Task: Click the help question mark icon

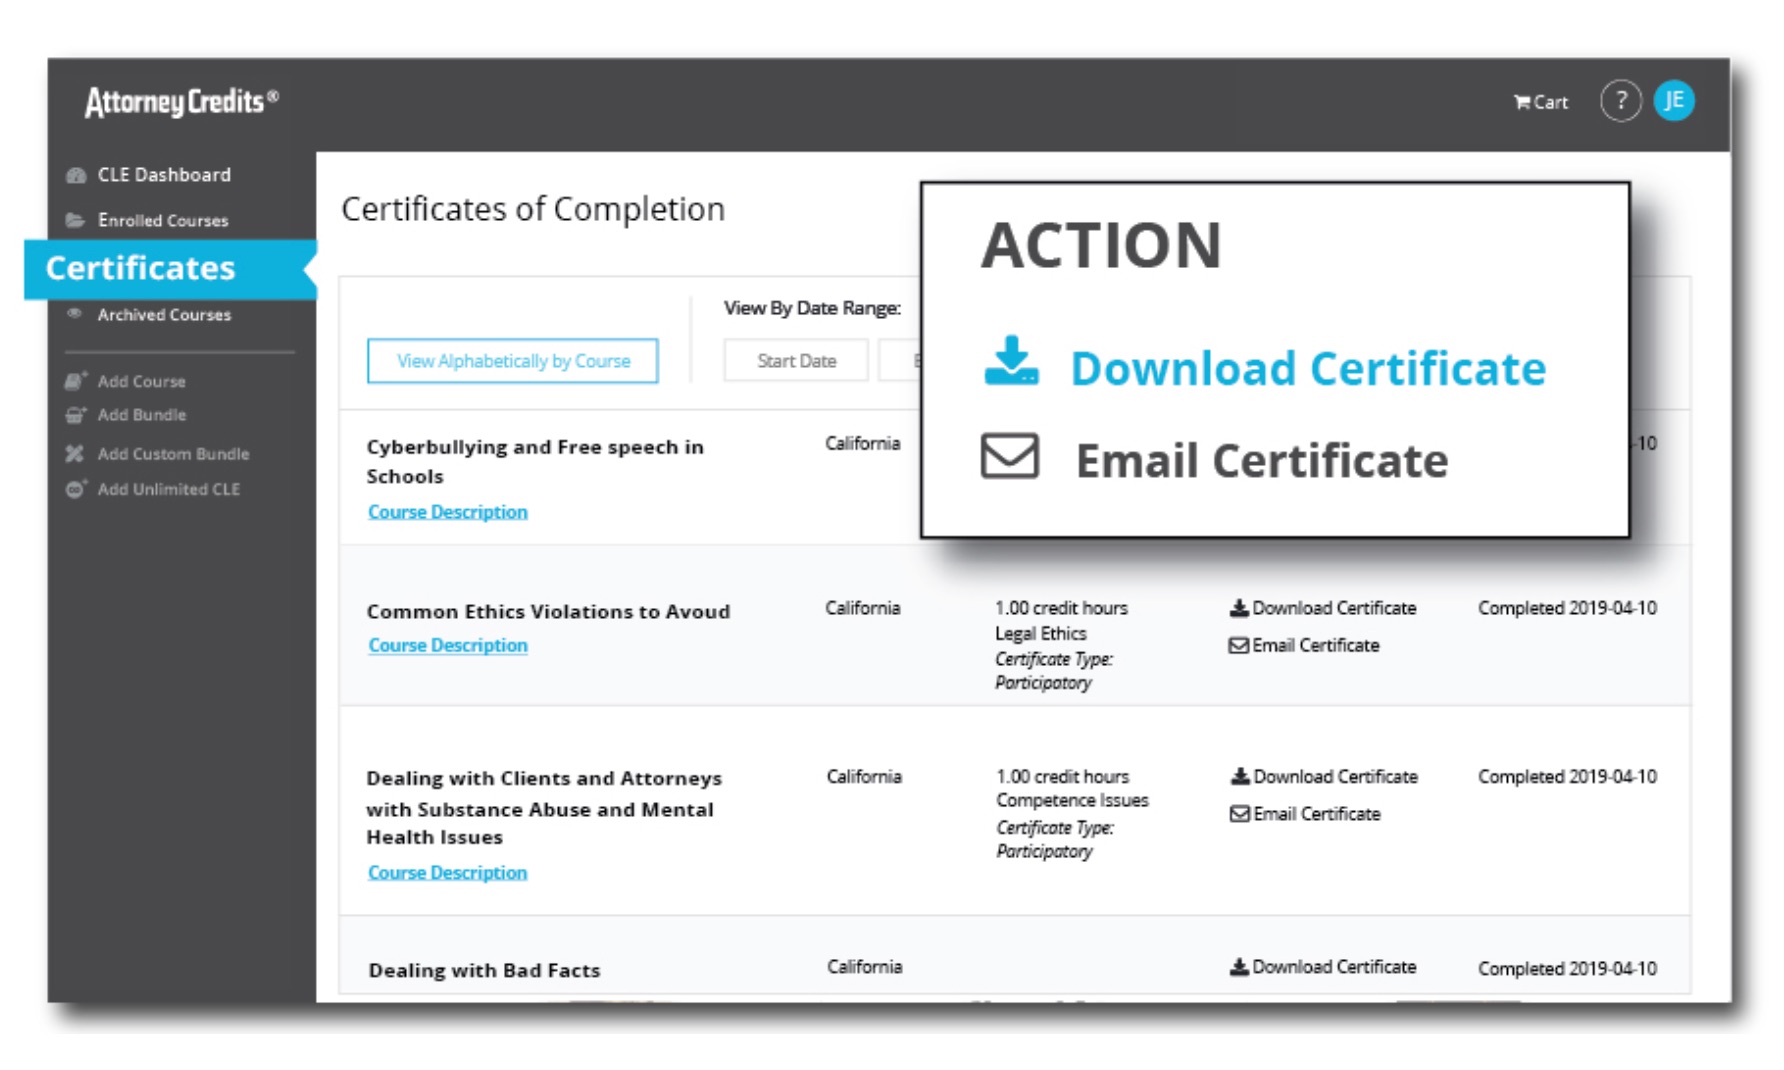Action: tap(1621, 100)
